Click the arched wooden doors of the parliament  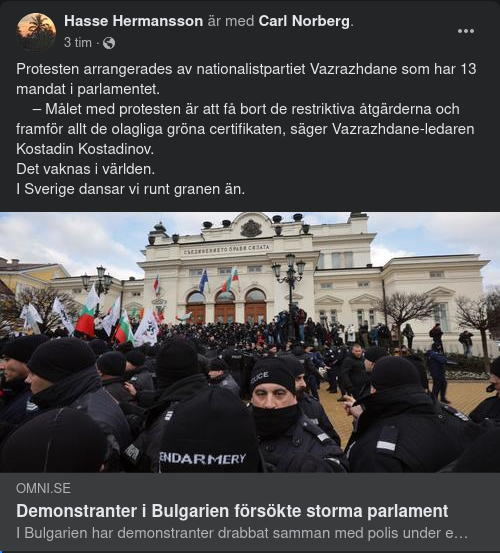pos(226,307)
